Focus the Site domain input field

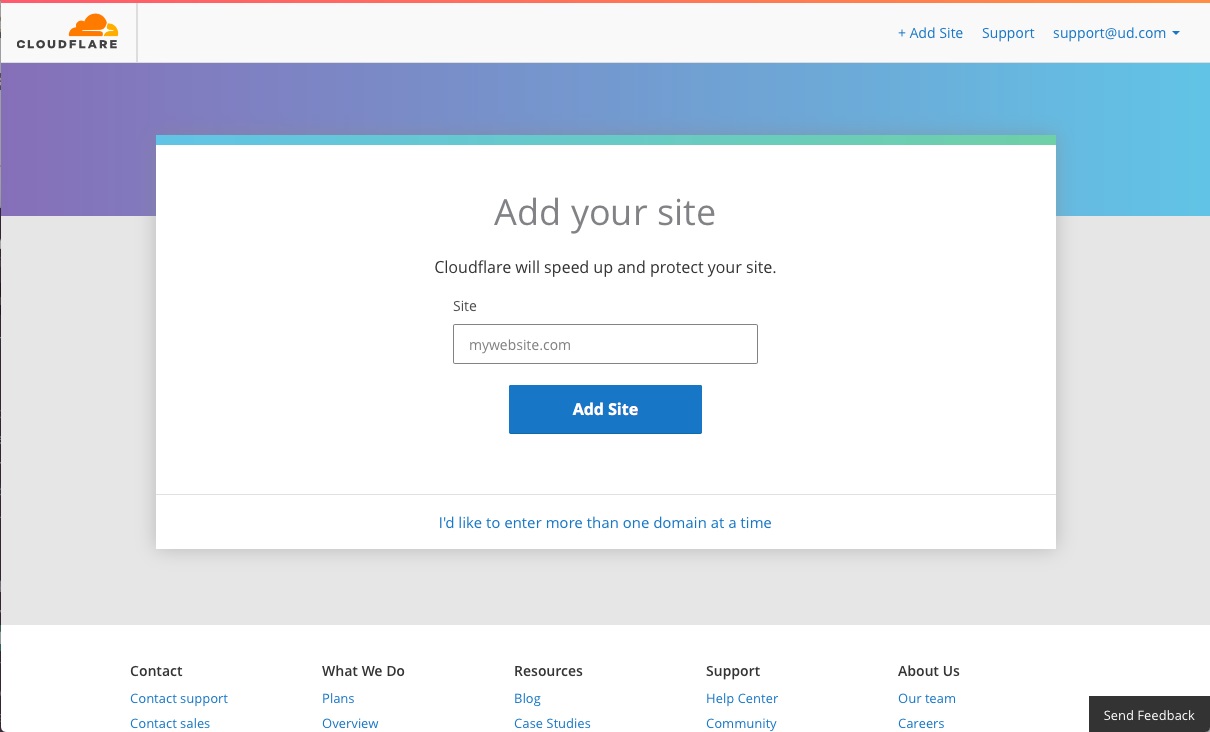605,344
